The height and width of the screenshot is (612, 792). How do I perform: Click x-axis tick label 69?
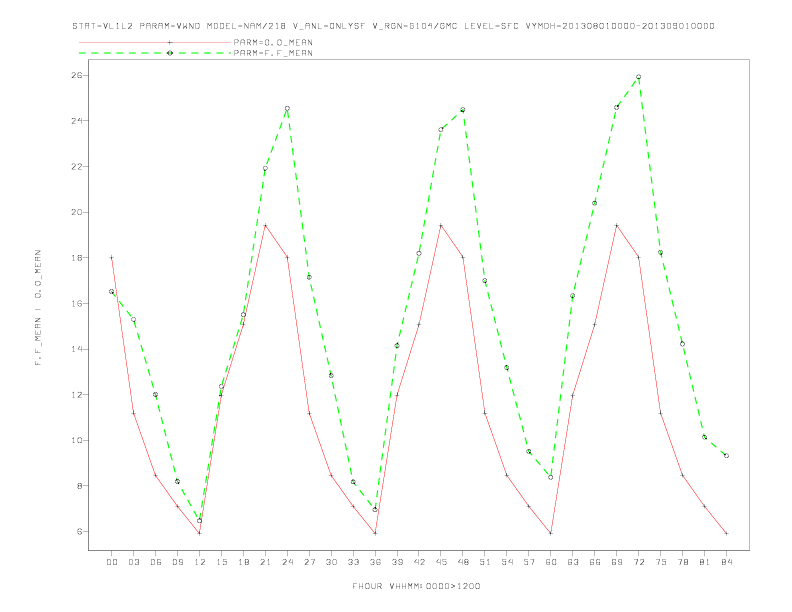point(617,562)
